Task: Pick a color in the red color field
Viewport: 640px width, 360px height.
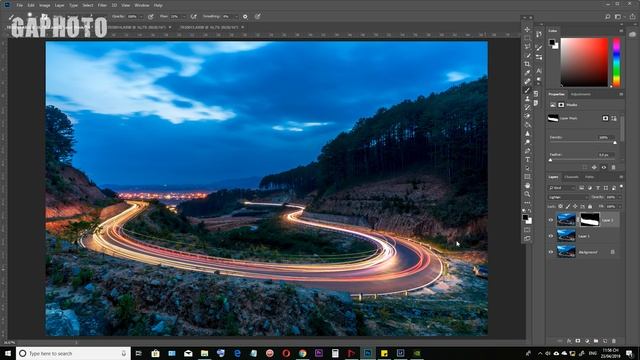Action: (584, 62)
